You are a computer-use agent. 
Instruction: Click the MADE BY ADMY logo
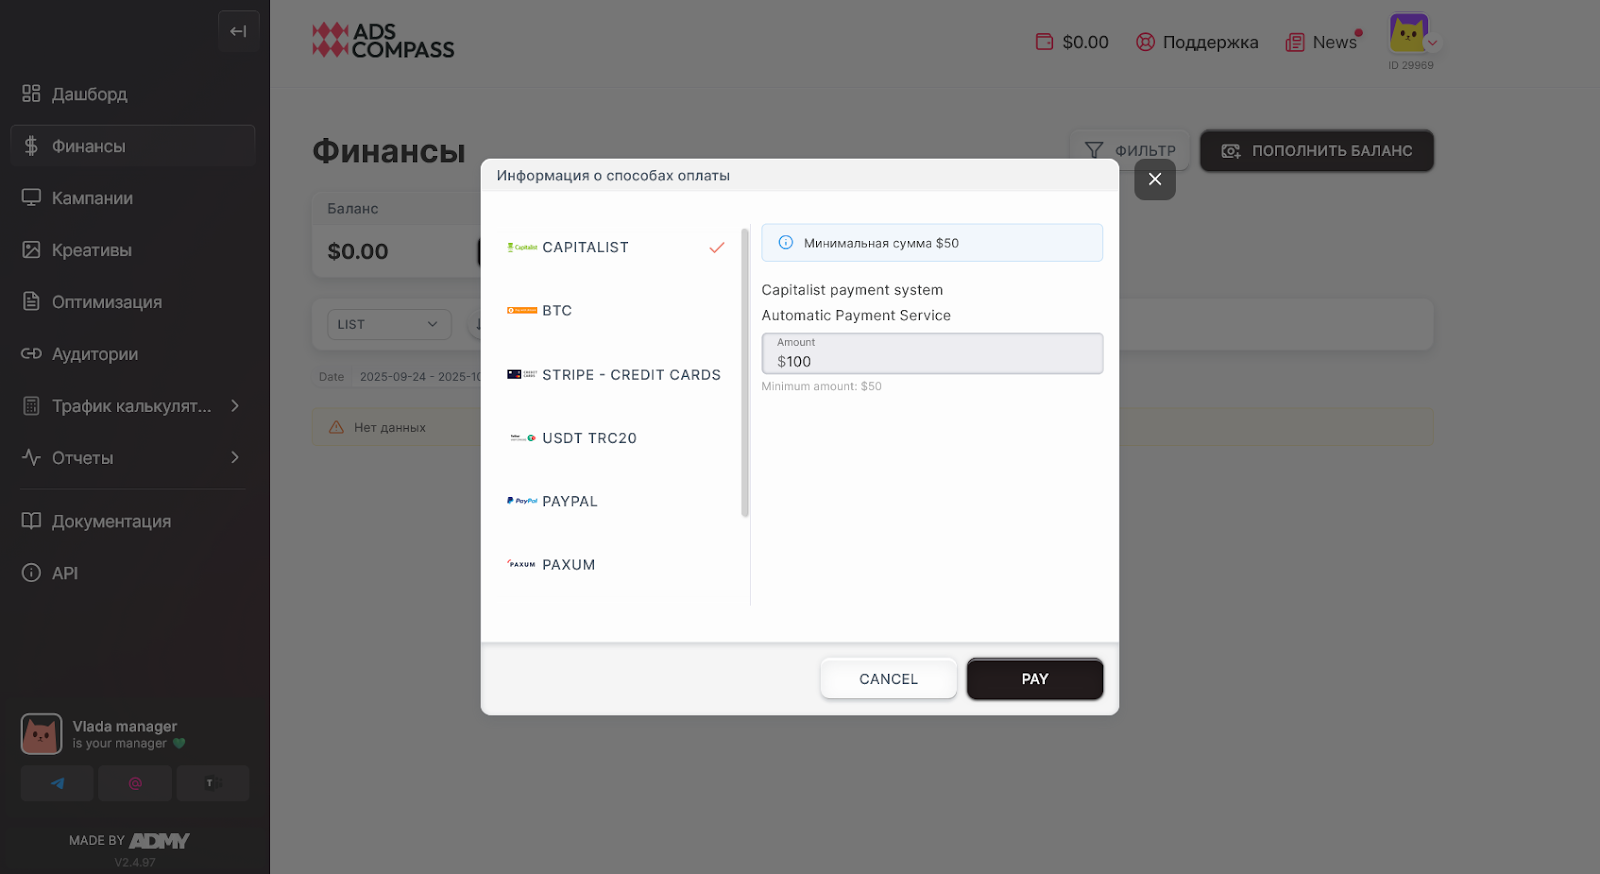(129, 840)
